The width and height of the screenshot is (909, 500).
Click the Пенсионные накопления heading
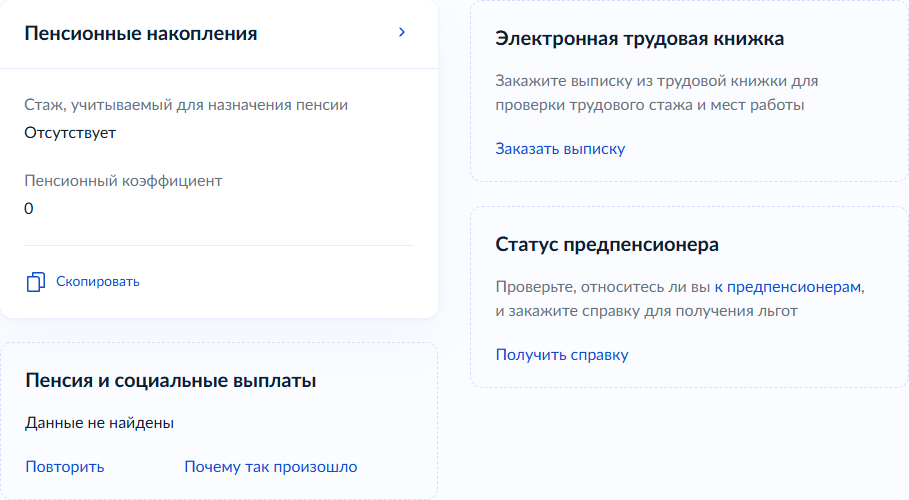click(x=141, y=34)
